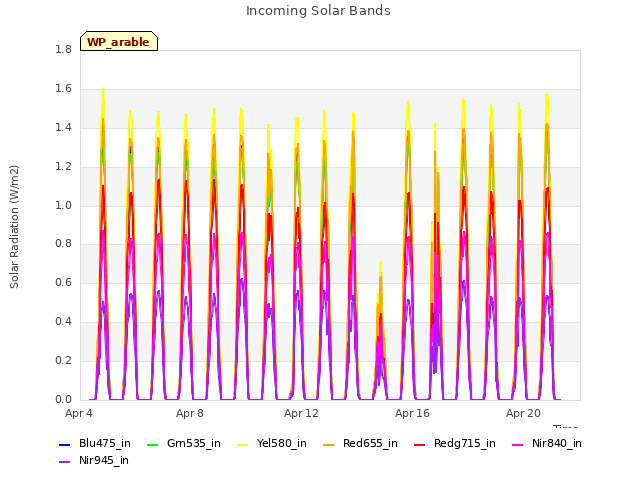
Task: Click the 1.4 y-axis tick label
Action: coord(63,128)
